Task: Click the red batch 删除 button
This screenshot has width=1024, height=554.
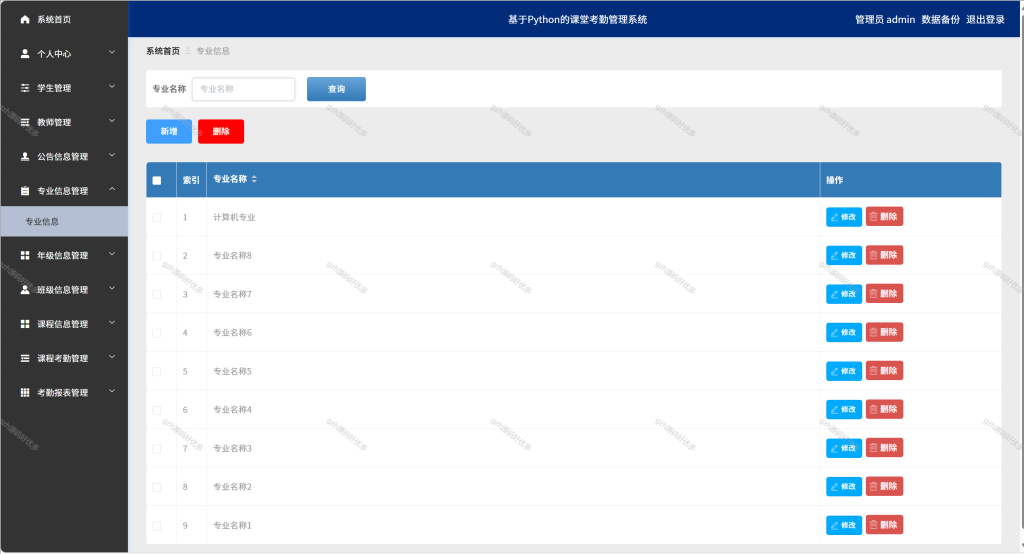Action: click(221, 131)
